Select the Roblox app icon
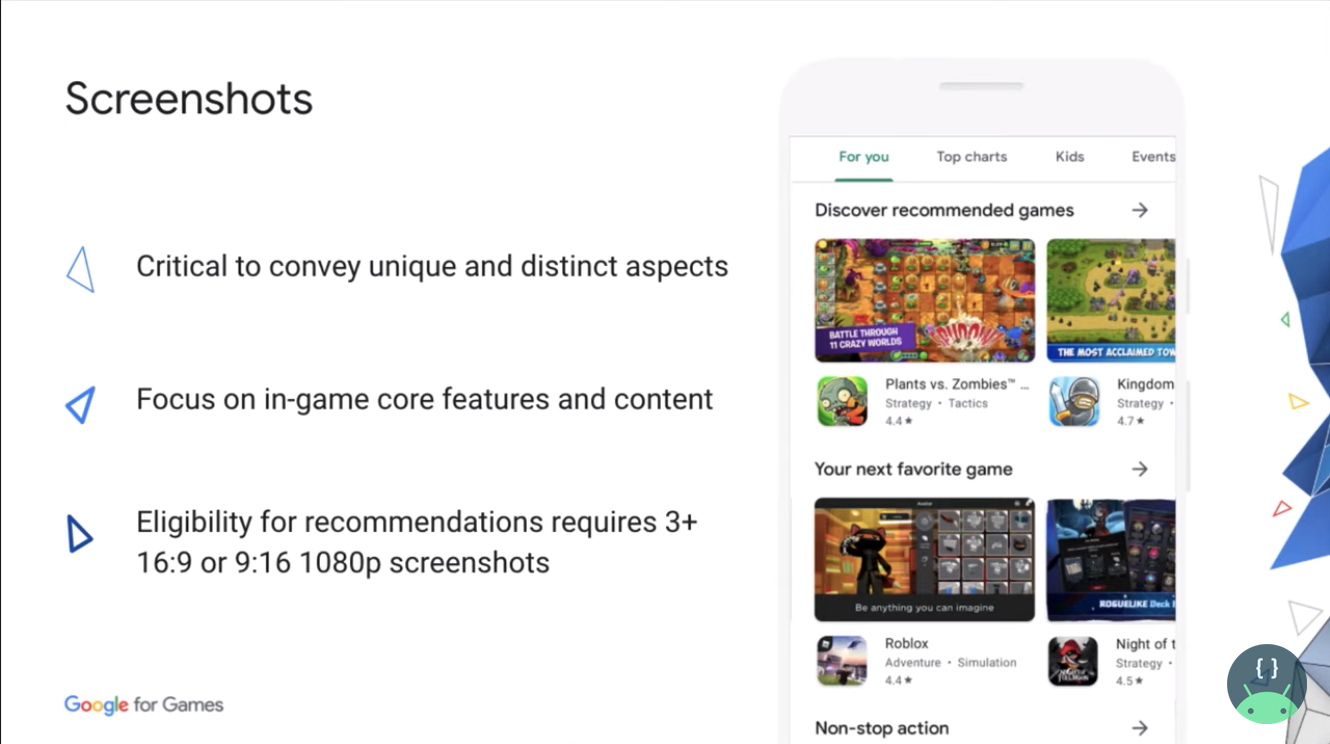The height and width of the screenshot is (744, 1330). pyautogui.click(x=842, y=660)
